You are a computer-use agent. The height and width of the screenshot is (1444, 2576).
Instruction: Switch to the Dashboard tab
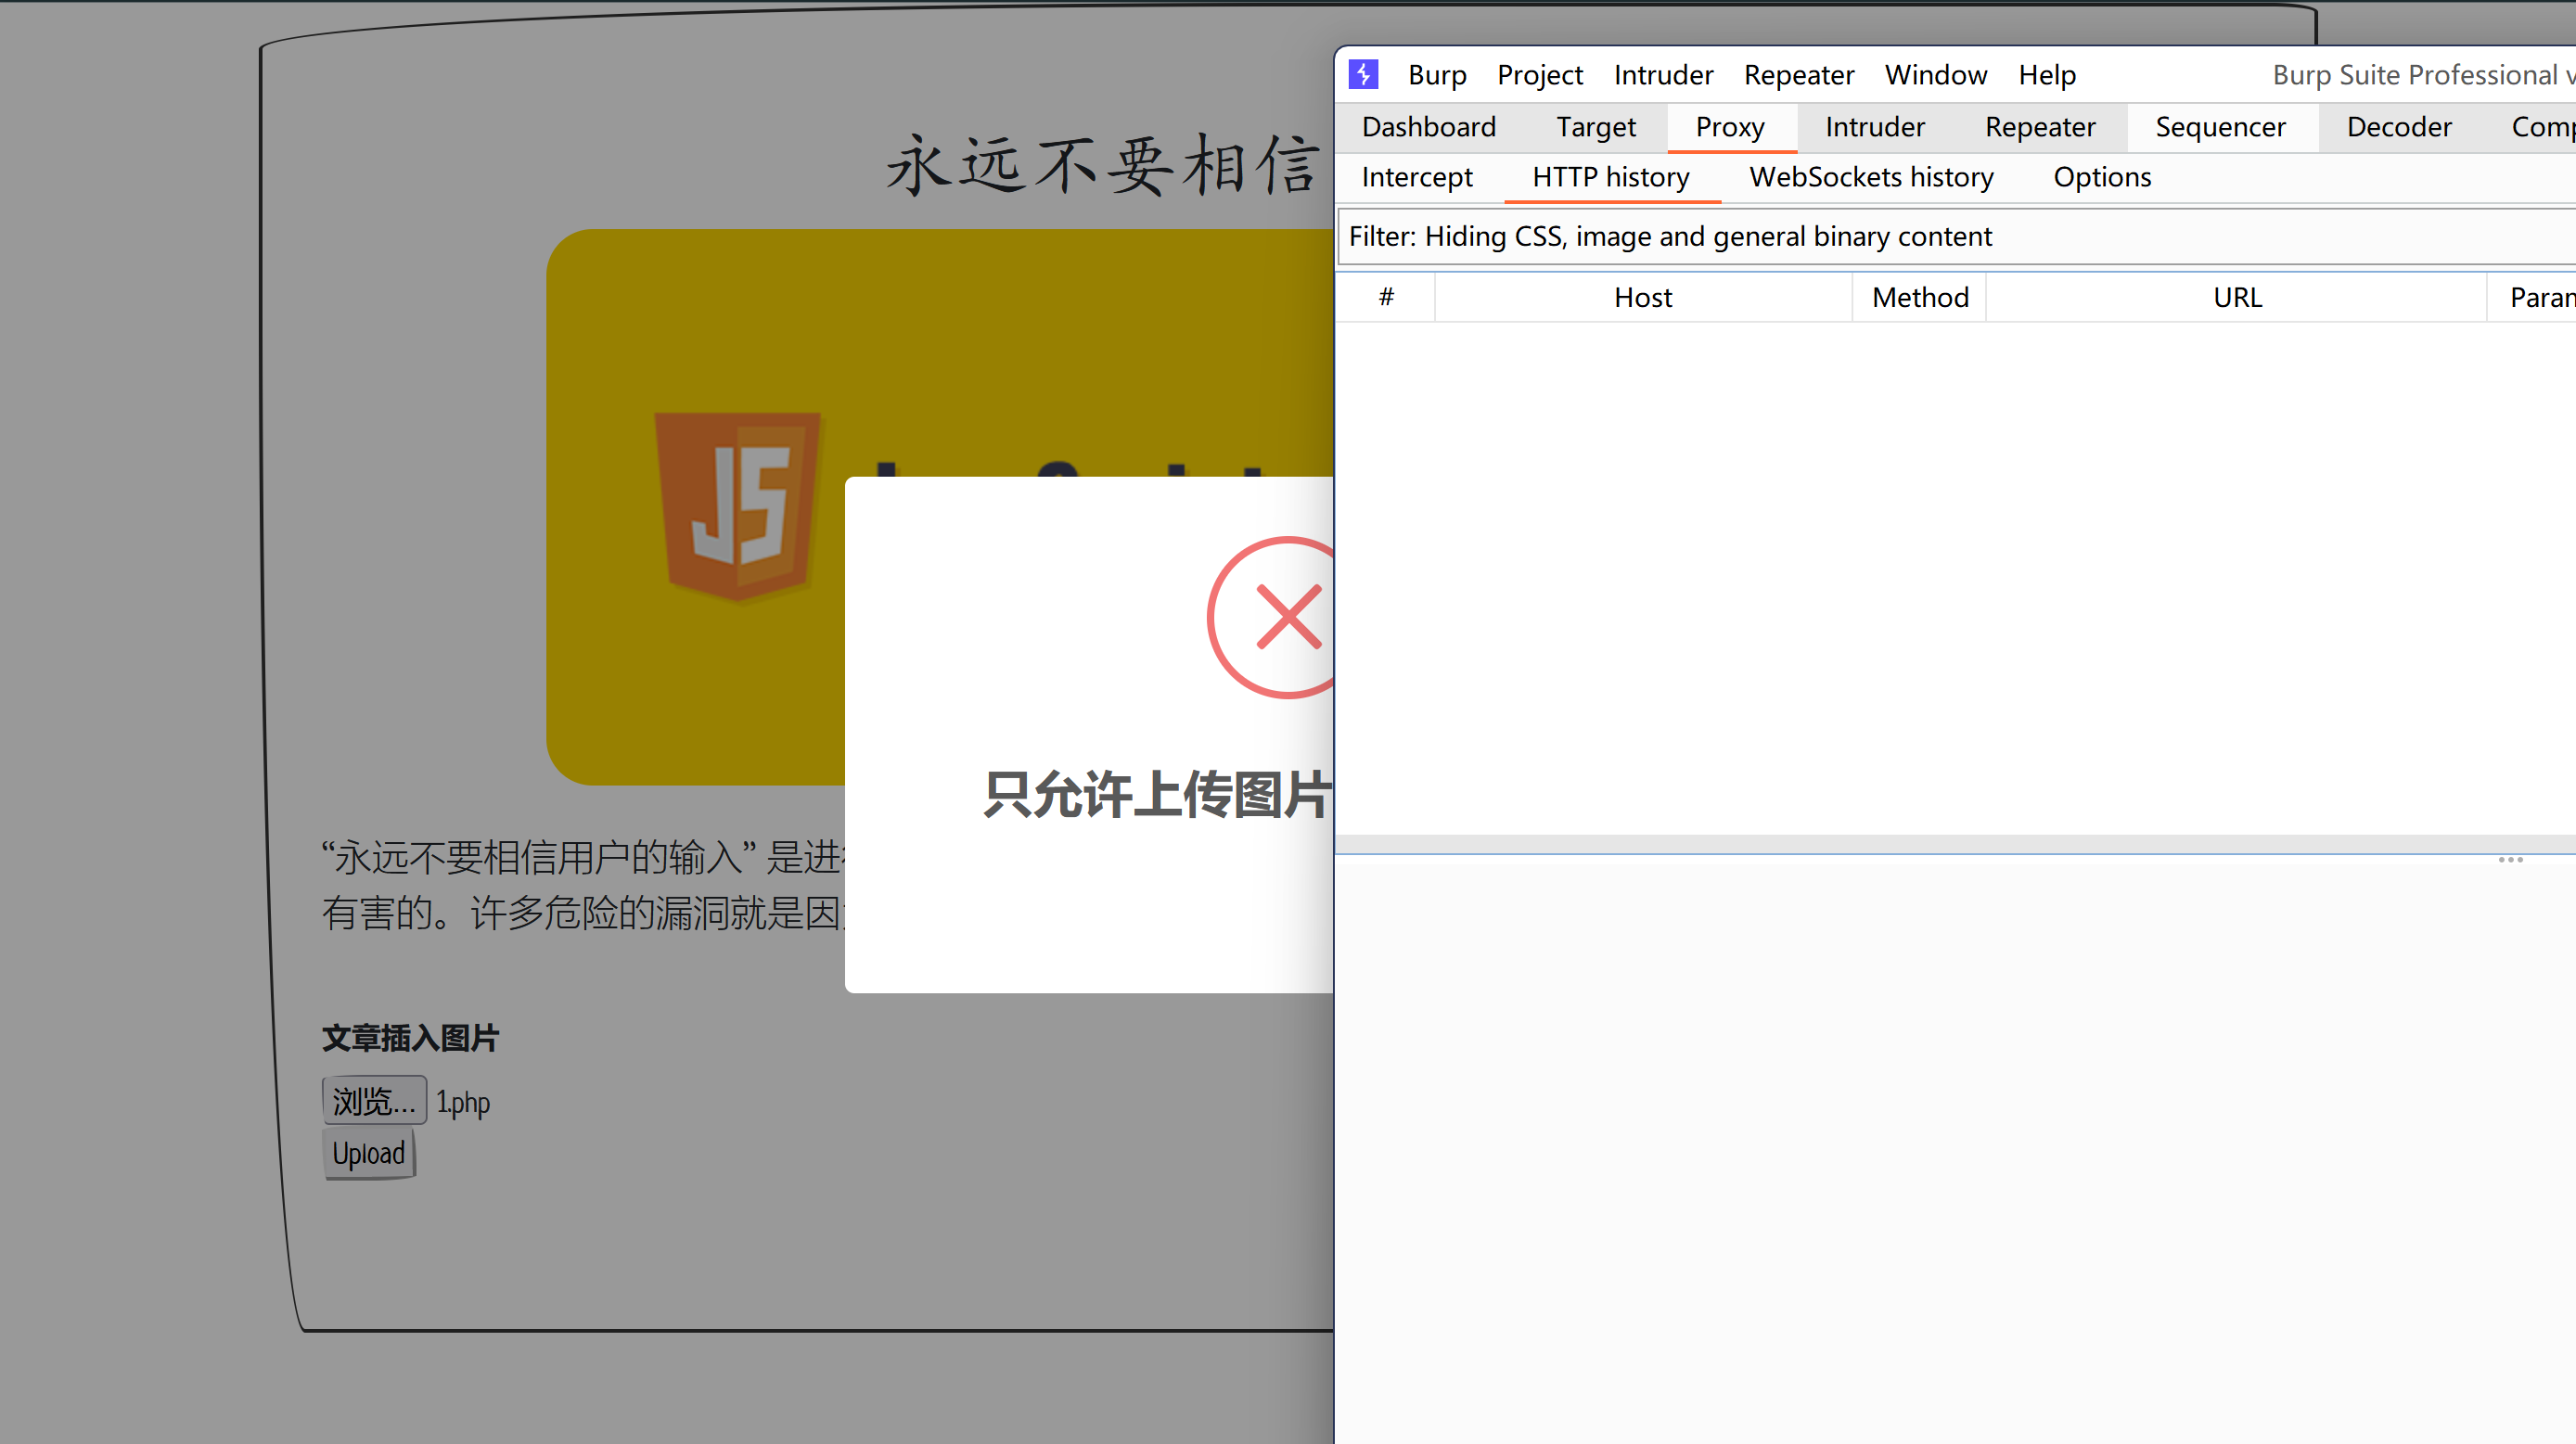(x=1428, y=127)
